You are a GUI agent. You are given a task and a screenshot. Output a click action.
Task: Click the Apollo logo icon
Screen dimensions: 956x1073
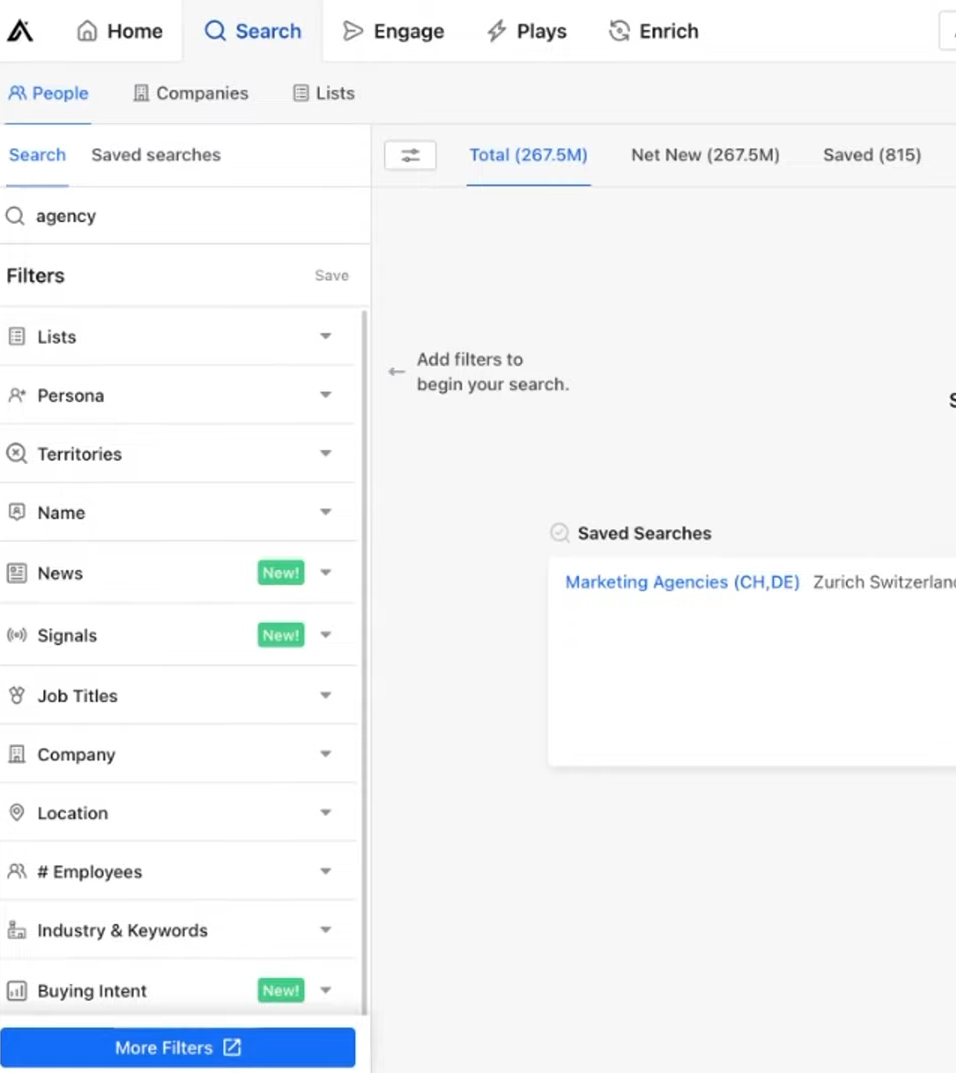point(20,31)
